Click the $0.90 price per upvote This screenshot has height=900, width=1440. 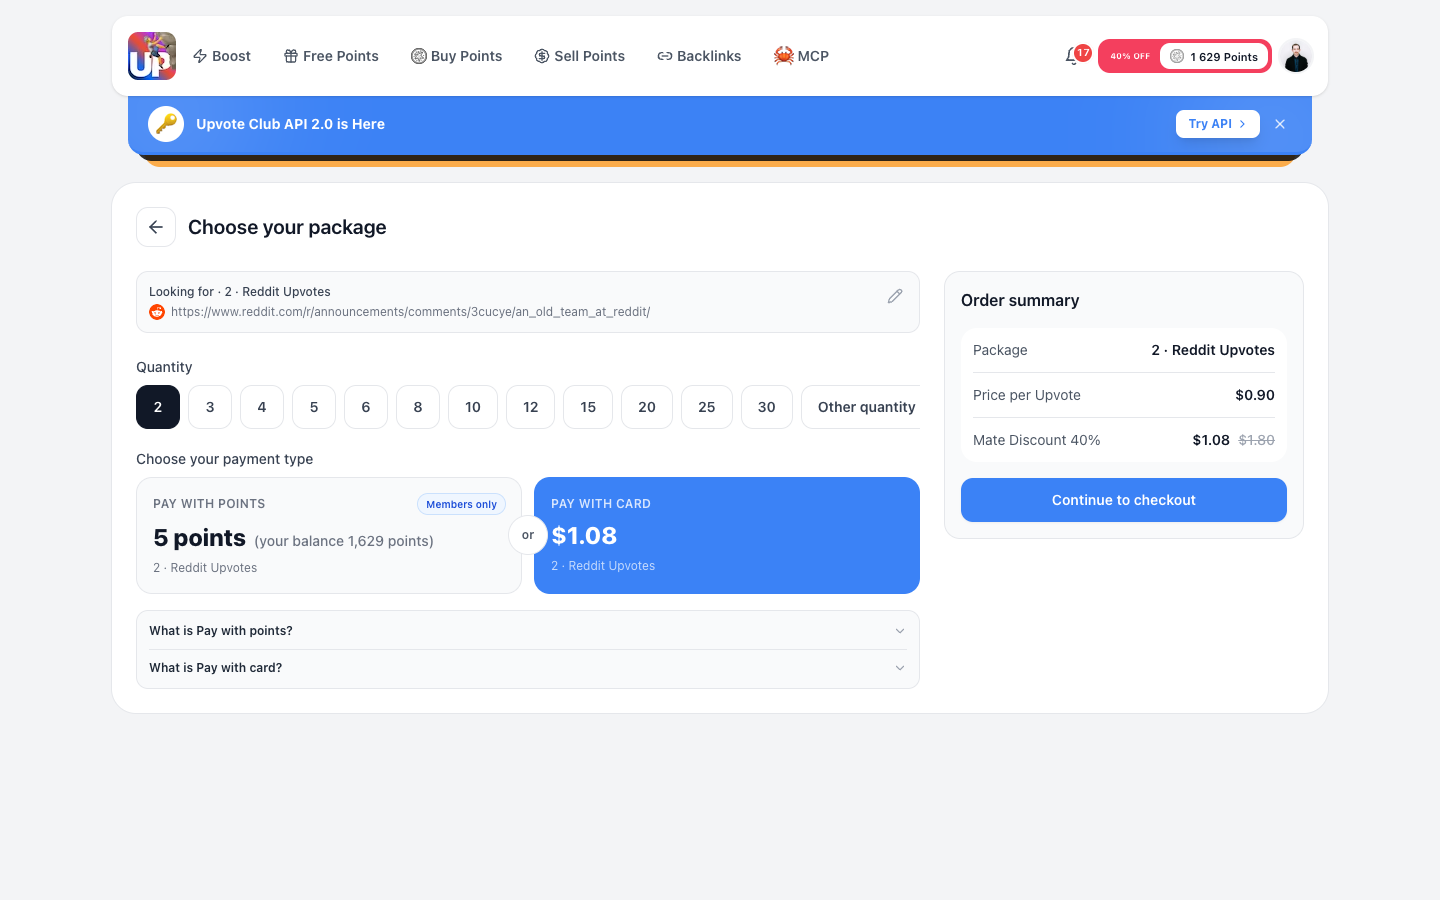pos(1255,395)
